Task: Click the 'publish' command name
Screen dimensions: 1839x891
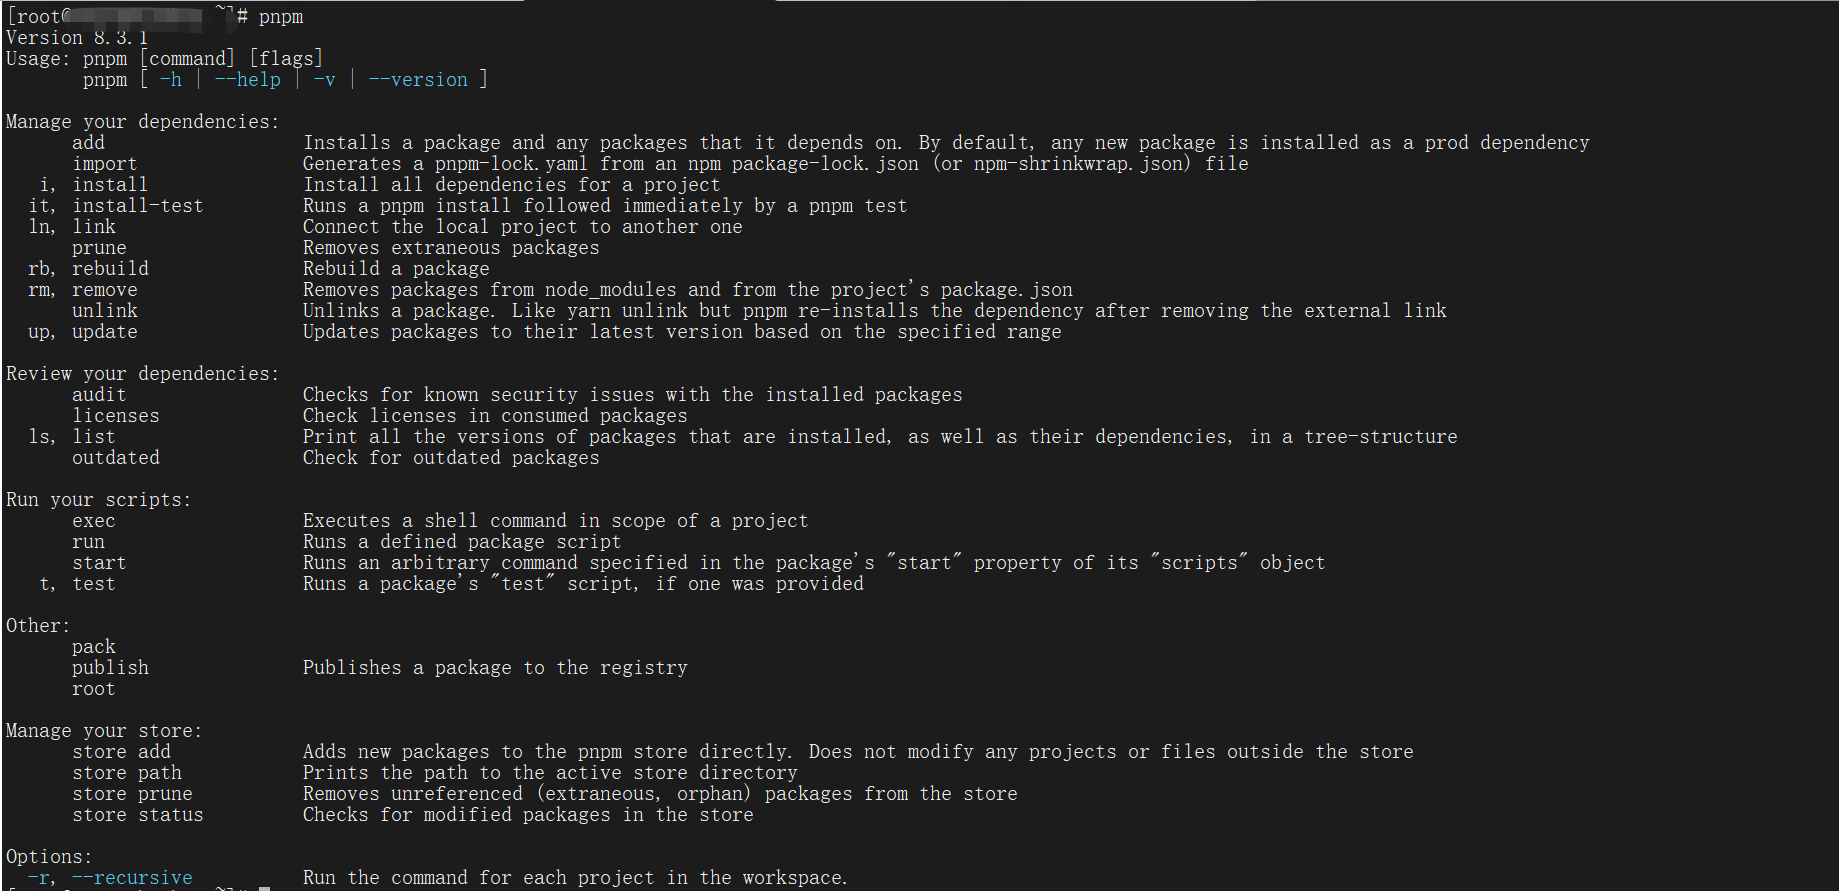Action: click(x=110, y=668)
